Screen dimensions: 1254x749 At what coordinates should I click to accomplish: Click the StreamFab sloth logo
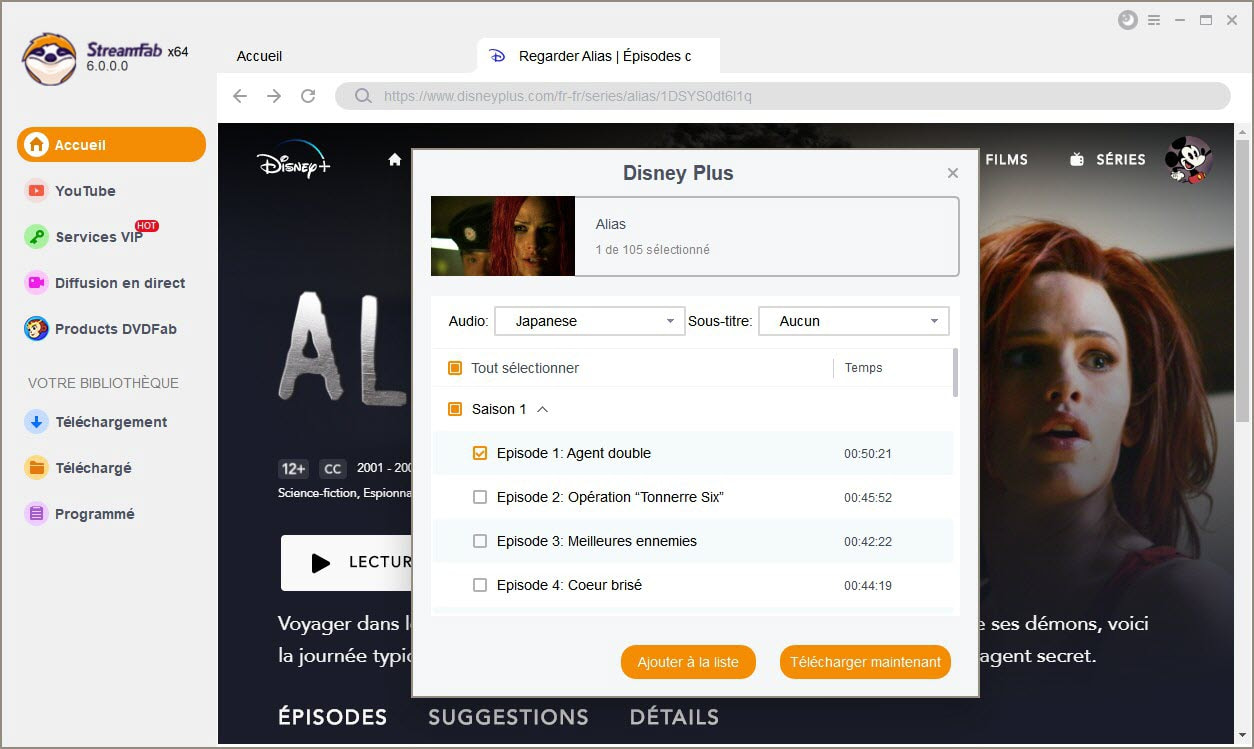[x=49, y=59]
